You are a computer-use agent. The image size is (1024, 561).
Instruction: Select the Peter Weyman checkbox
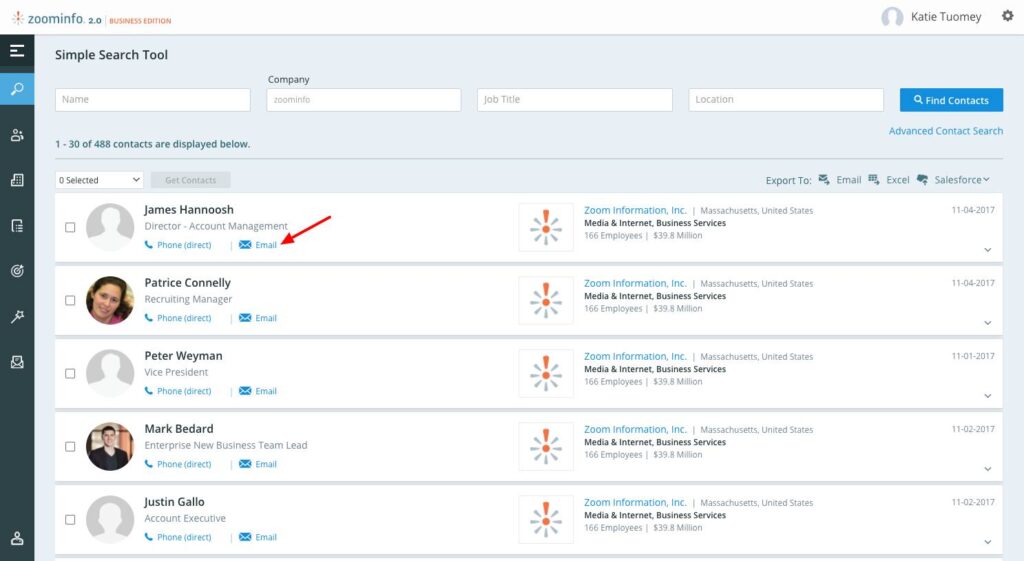(70, 374)
